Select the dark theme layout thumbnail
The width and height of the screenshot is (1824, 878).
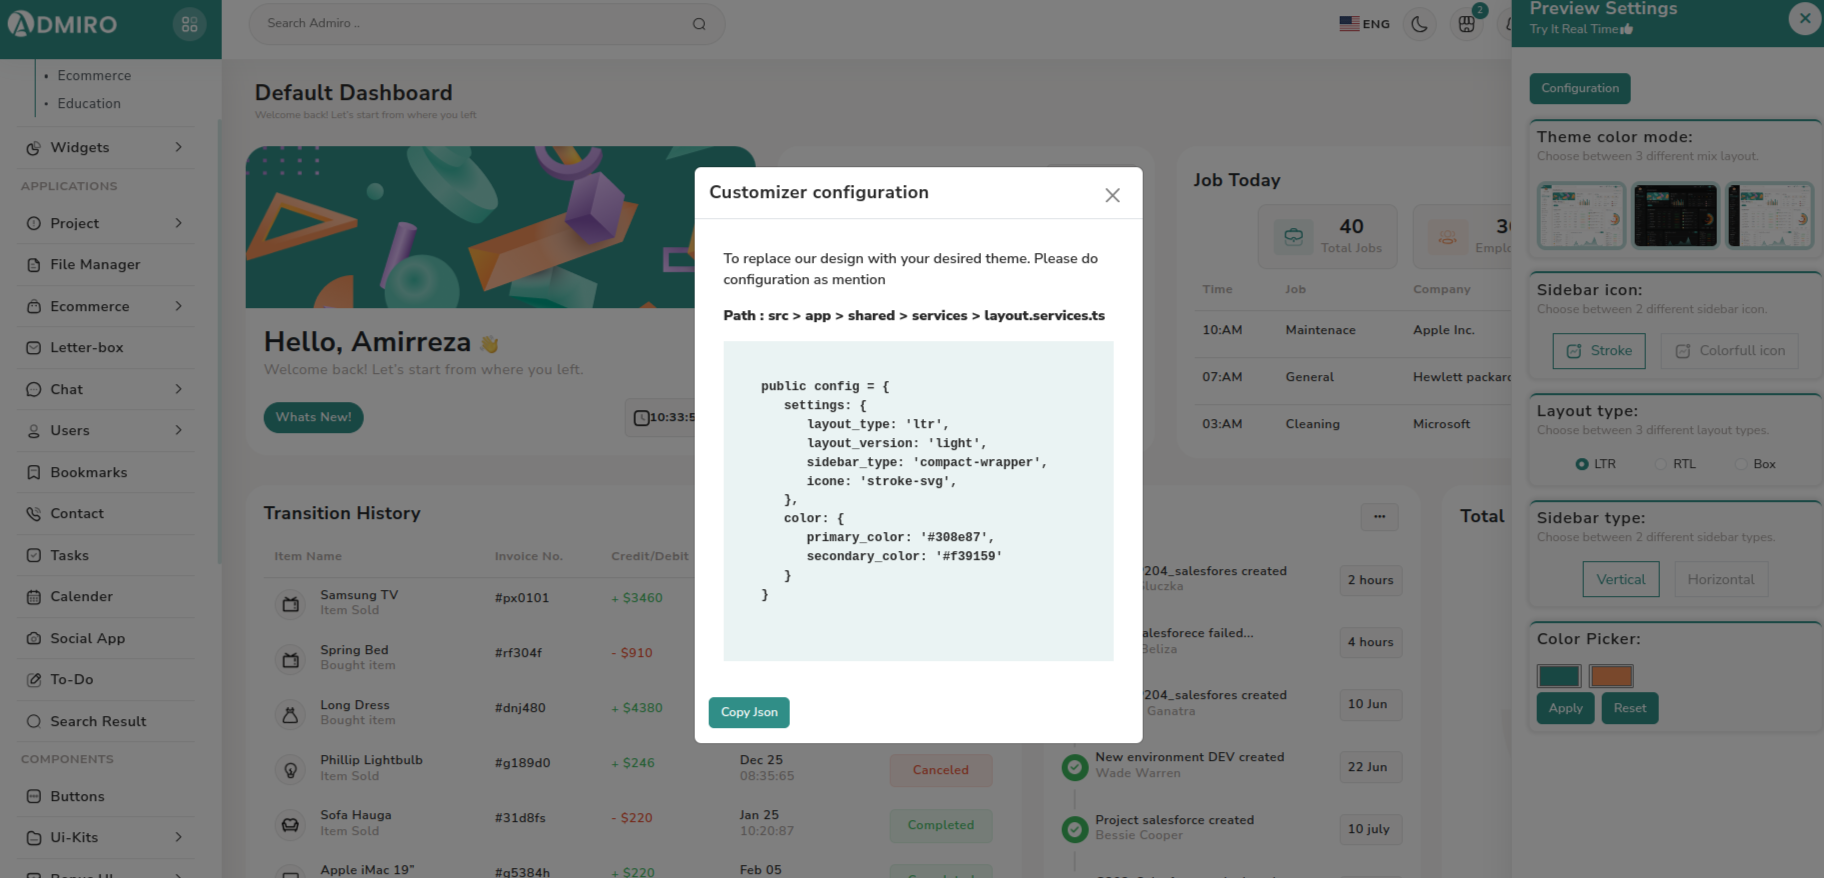(x=1675, y=215)
